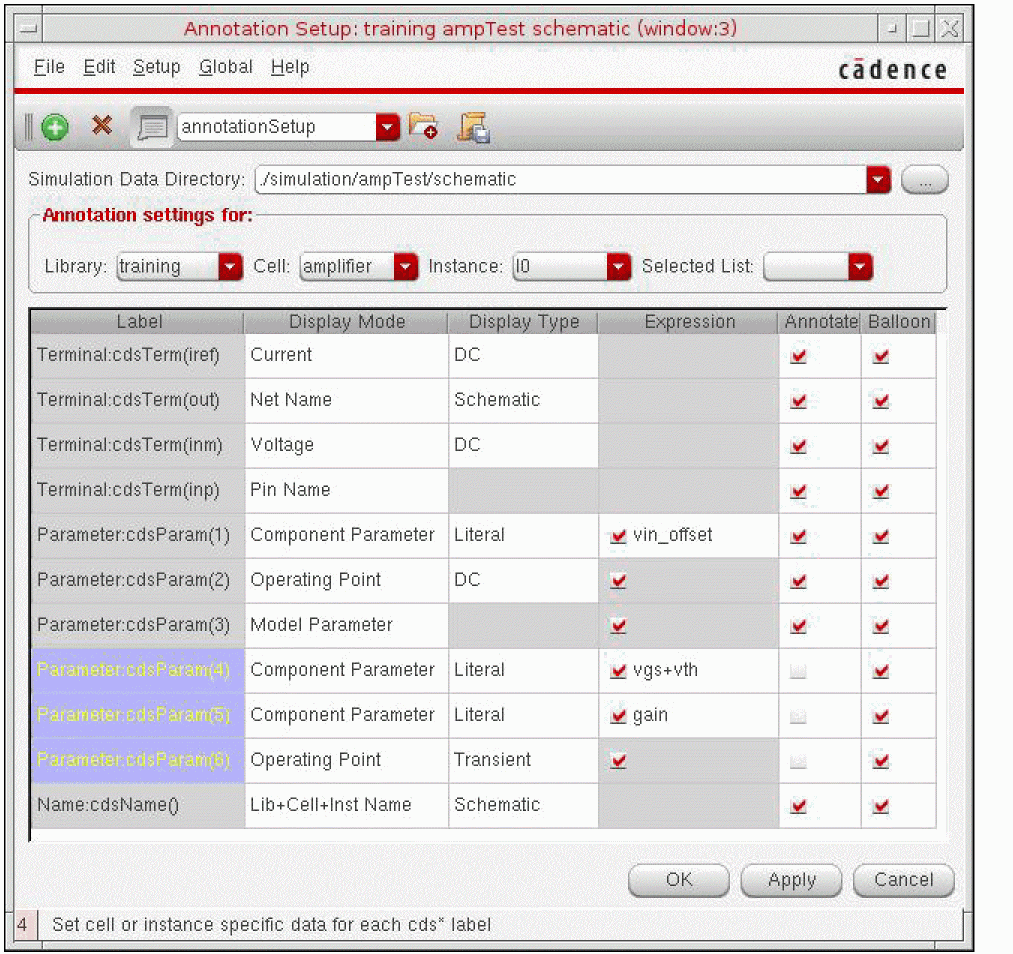Toggle Annotate checkbox for cdsTerm(inm)
The width and height of the screenshot is (1013, 954).
pos(799,446)
